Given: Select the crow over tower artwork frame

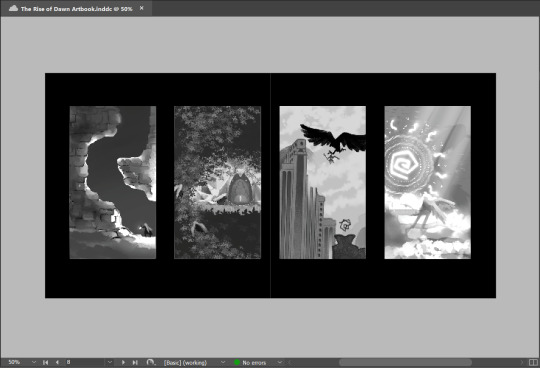Looking at the screenshot, I should 322,182.
